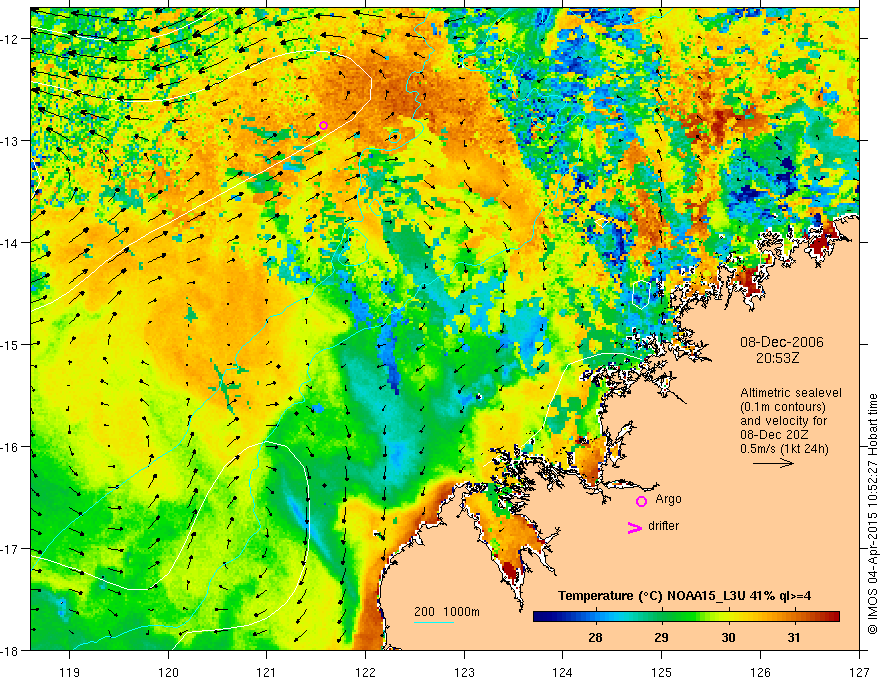Viewport: 880px width, 680px height.
Task: Click the dark red end of the color bar
Action: (x=833, y=617)
